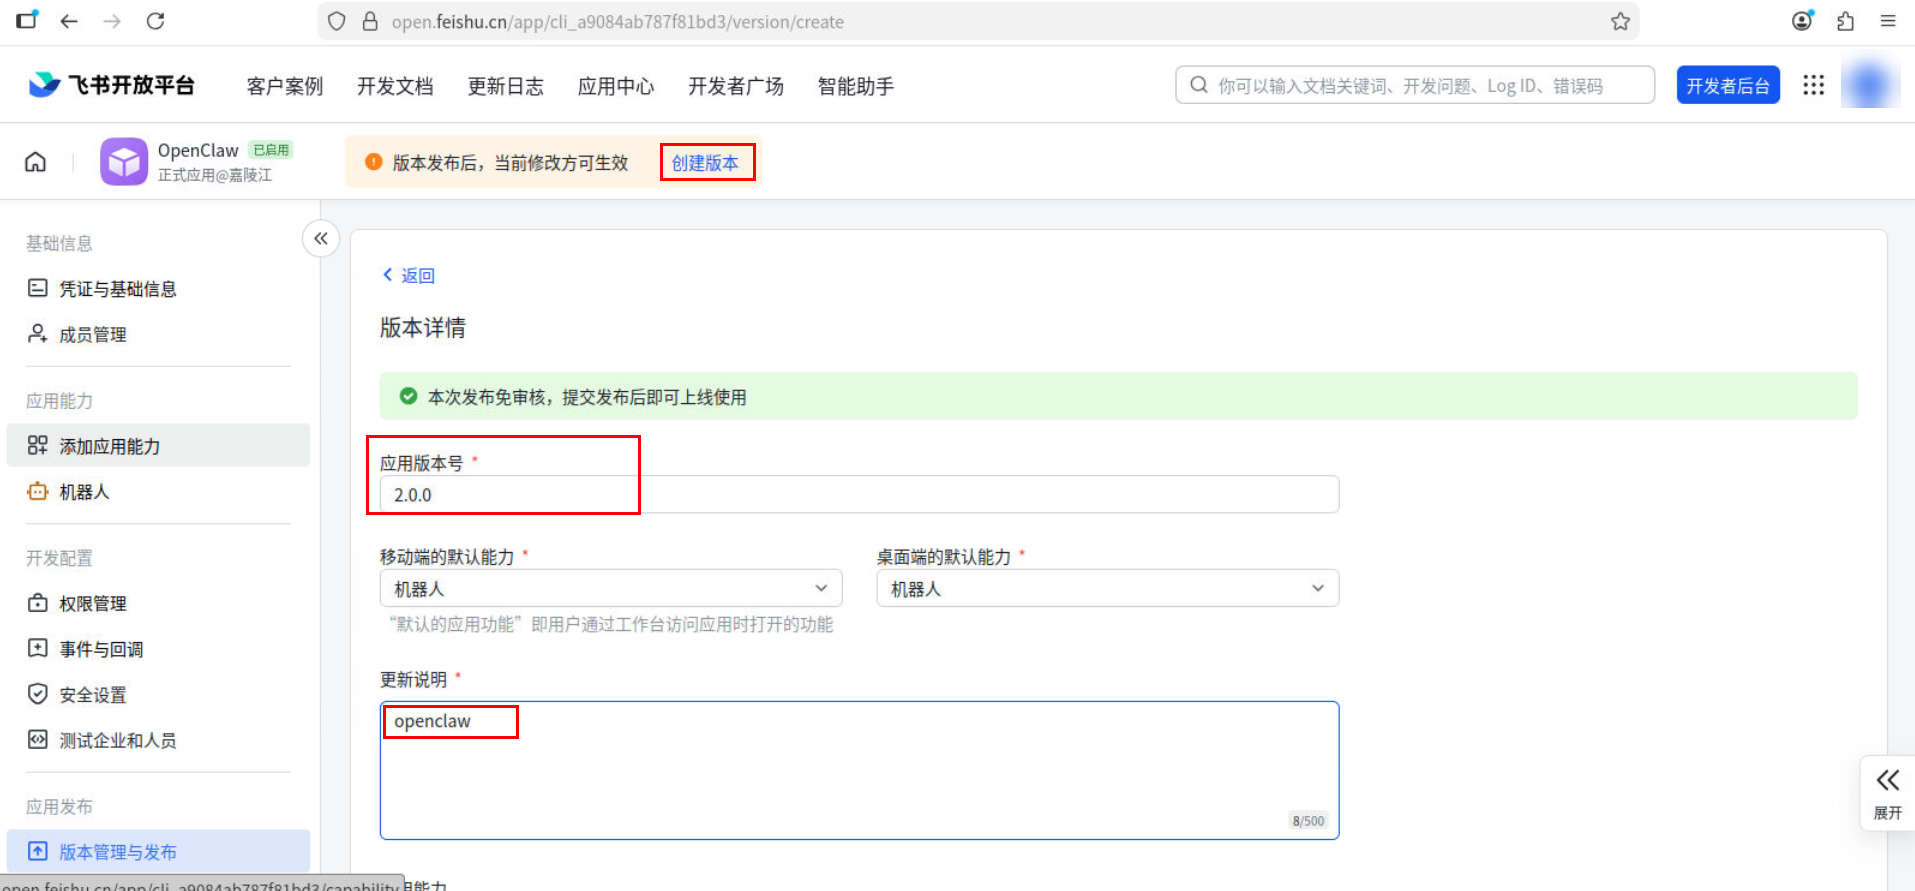This screenshot has width=1915, height=891.
Task: Select 添加应用能力 in the sidebar
Action: [x=158, y=446]
